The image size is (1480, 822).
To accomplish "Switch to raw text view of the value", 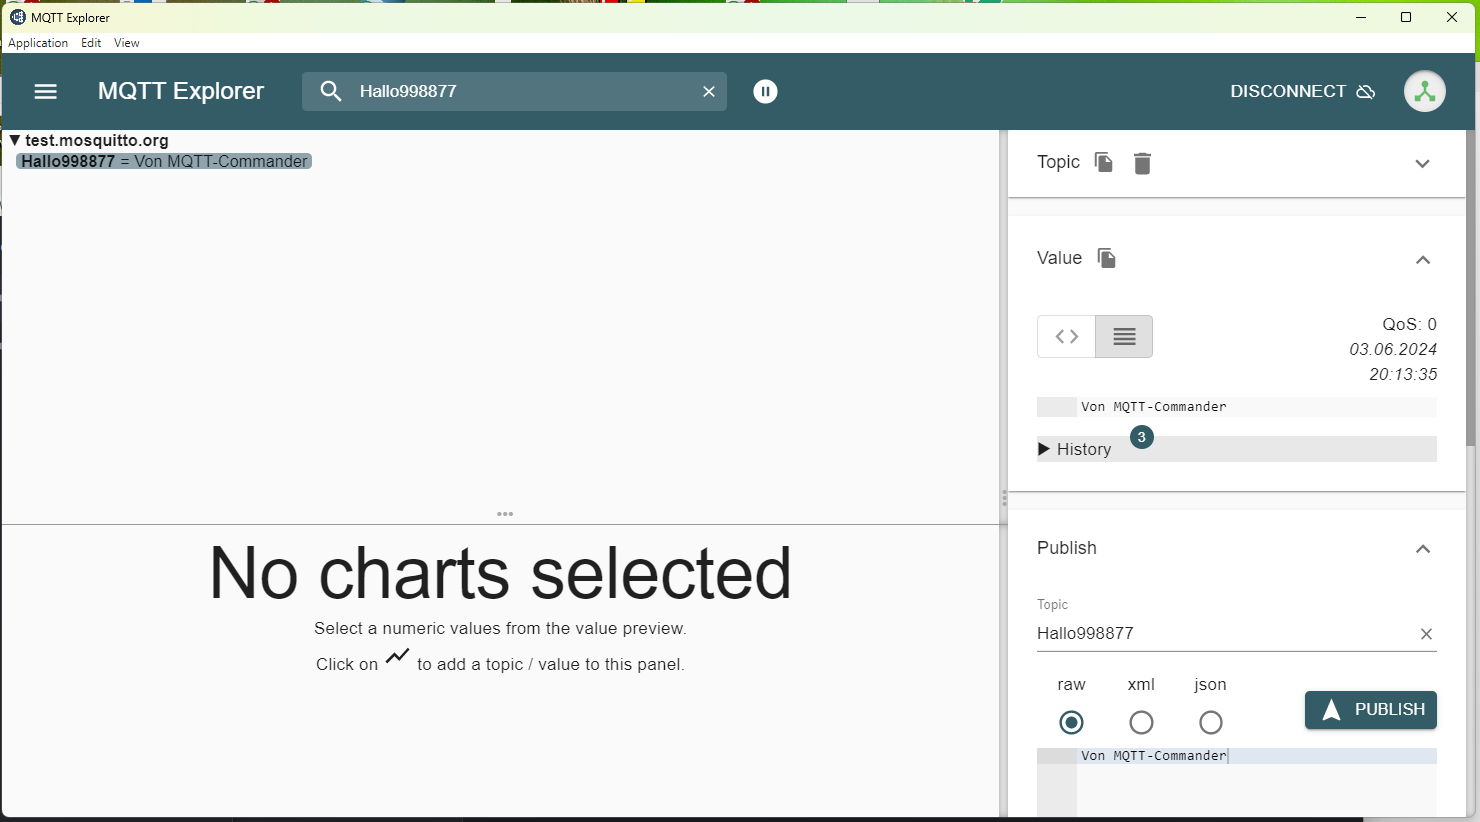I will (1124, 337).
